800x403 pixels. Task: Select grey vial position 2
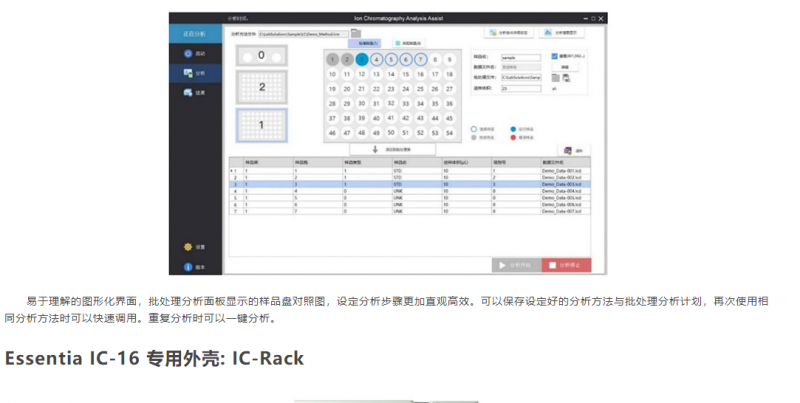(347, 60)
